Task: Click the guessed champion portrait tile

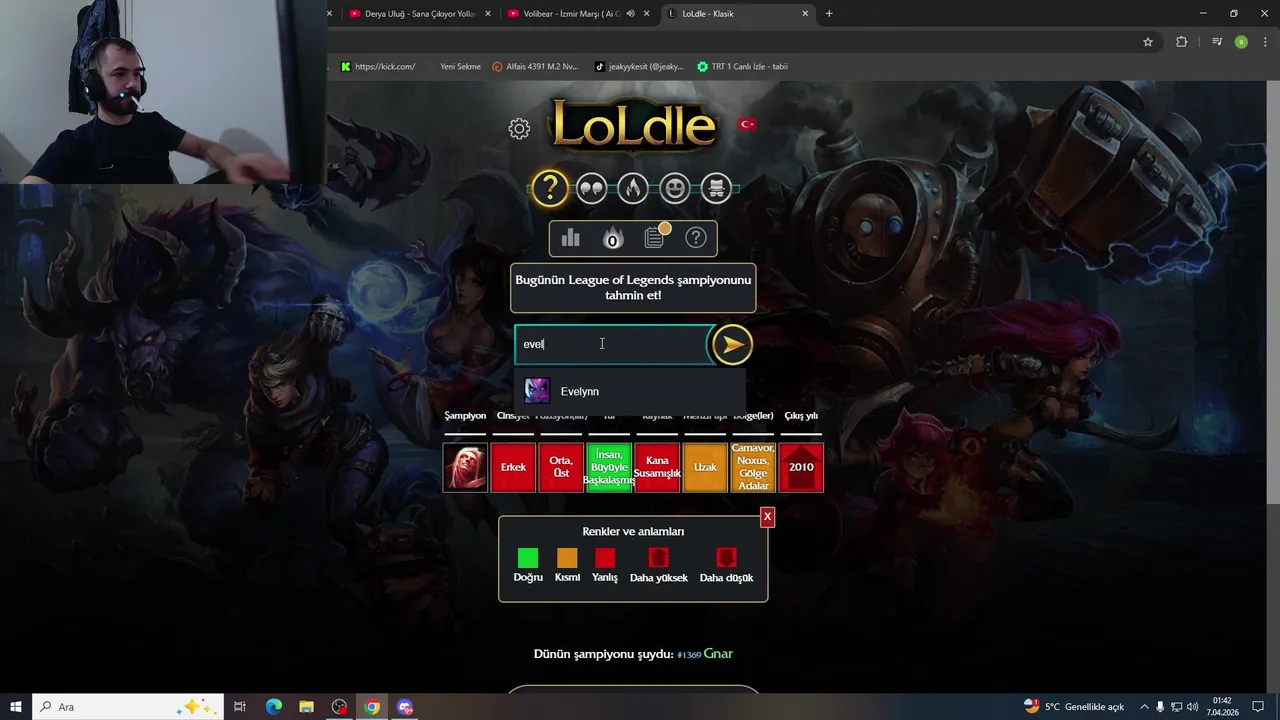Action: coord(465,467)
